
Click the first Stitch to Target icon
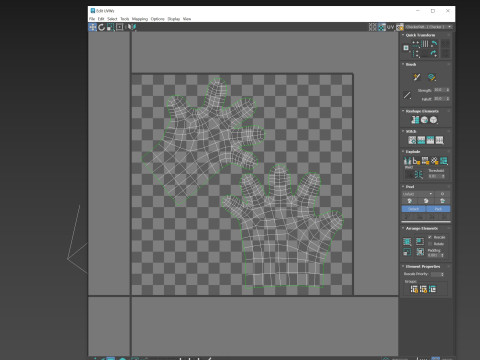click(412, 140)
